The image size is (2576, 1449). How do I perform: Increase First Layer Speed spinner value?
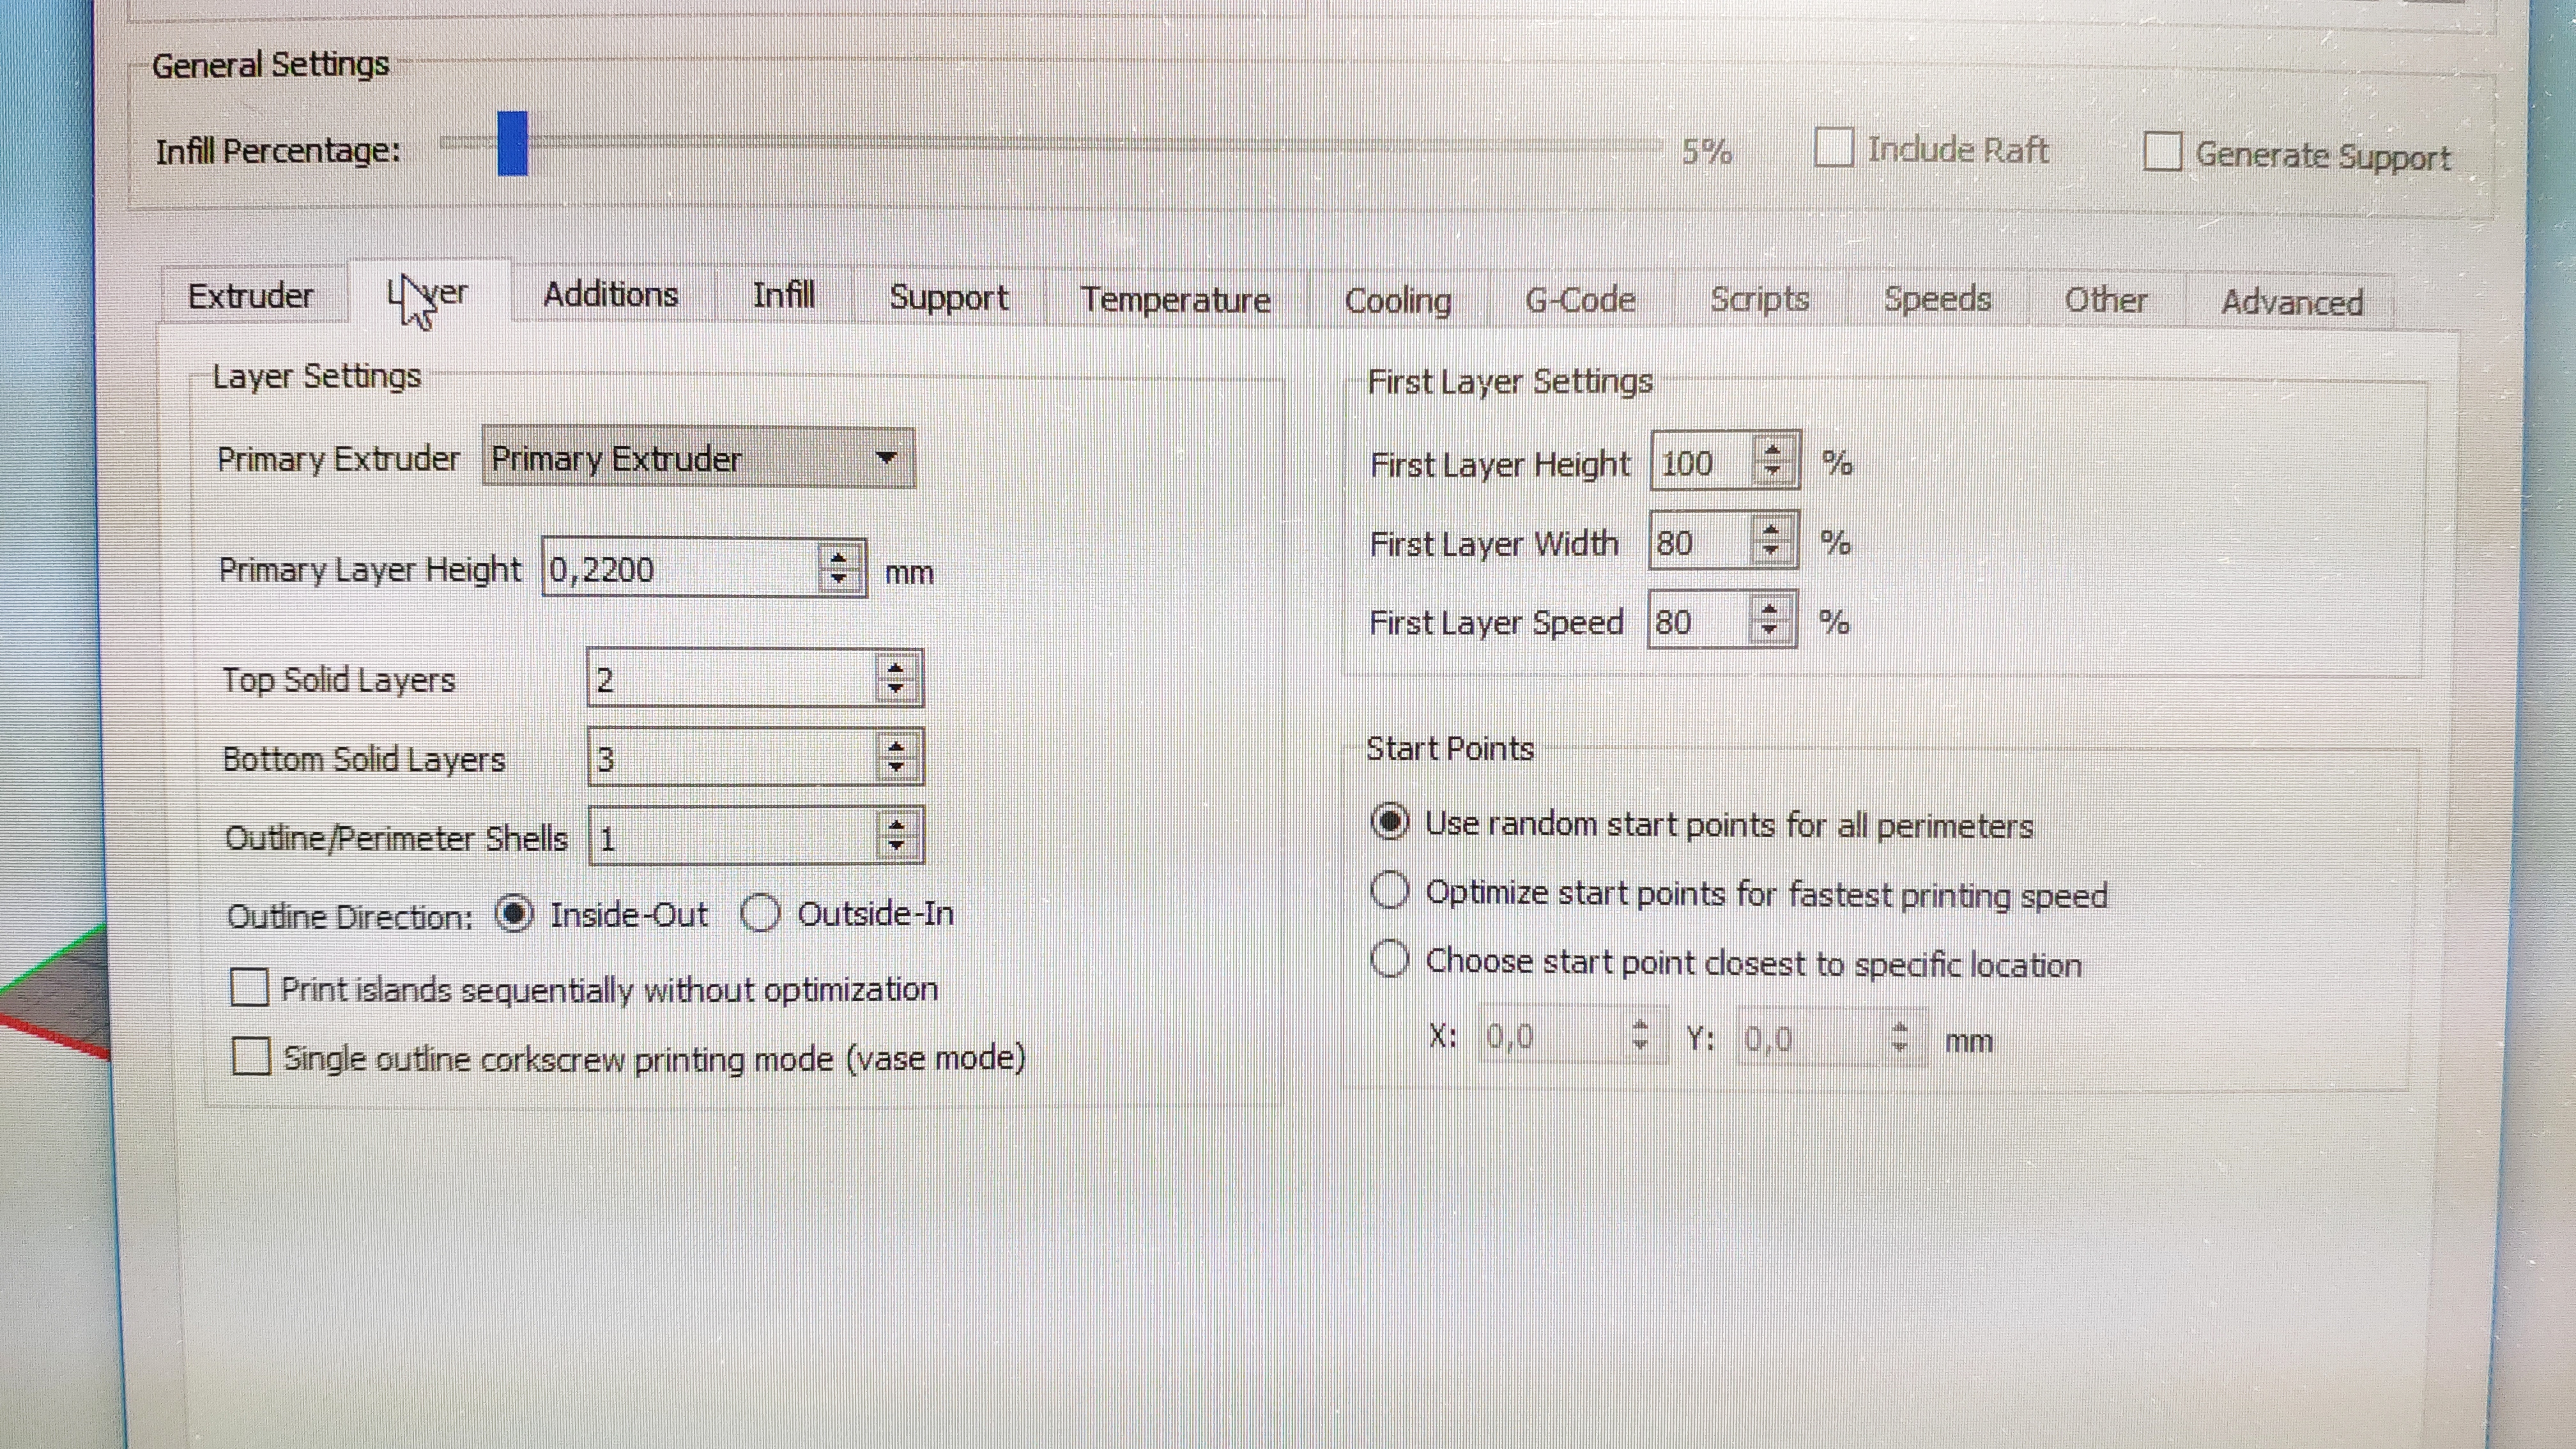pyautogui.click(x=1769, y=610)
